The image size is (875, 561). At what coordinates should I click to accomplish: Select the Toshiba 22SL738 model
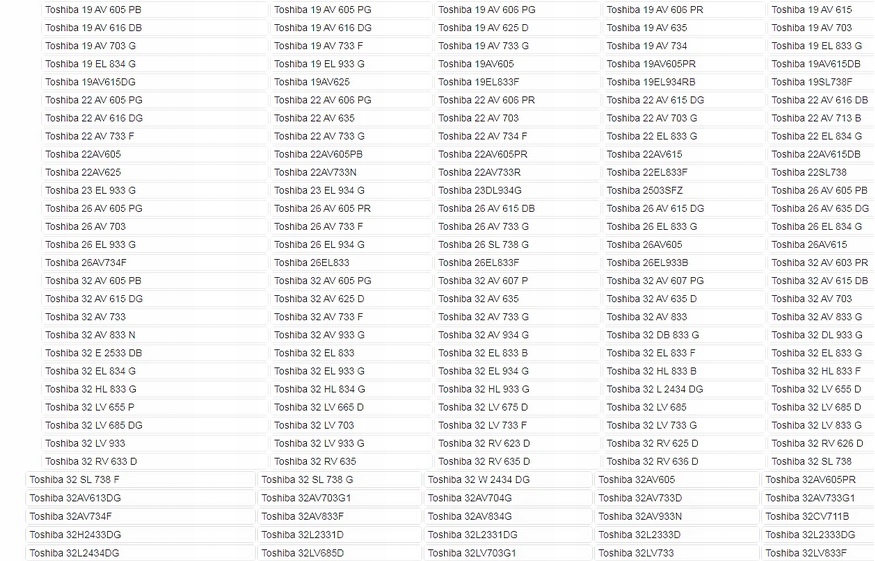[808, 172]
